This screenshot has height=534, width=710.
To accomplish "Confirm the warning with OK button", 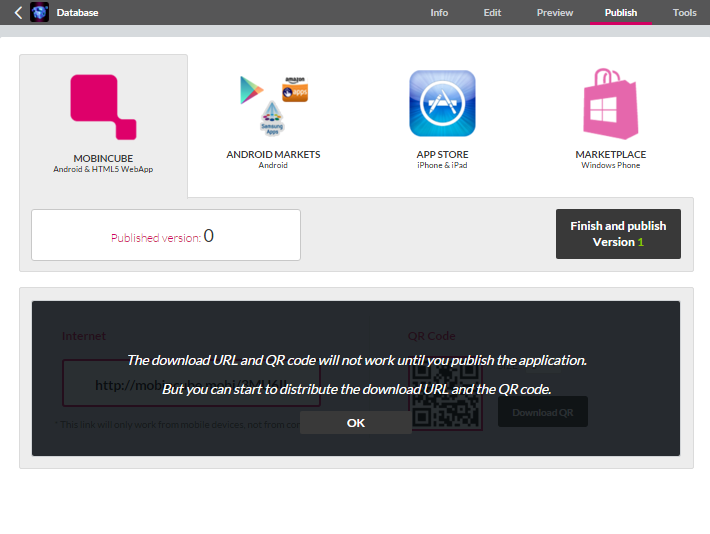I will (356, 423).
